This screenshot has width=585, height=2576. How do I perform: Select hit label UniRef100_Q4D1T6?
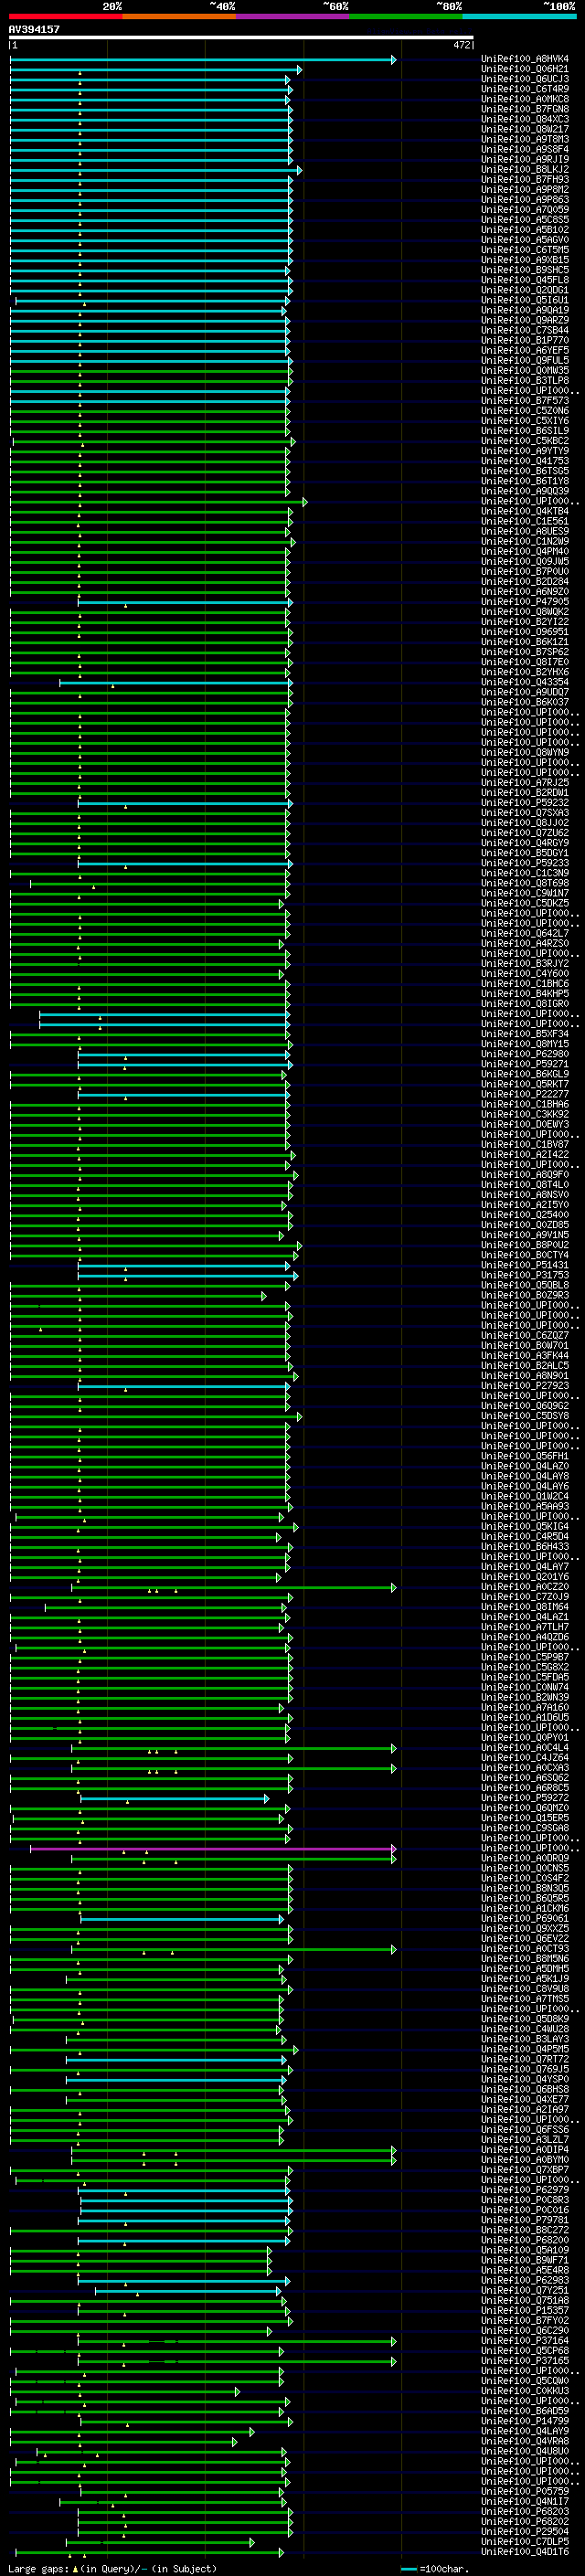[525, 2551]
